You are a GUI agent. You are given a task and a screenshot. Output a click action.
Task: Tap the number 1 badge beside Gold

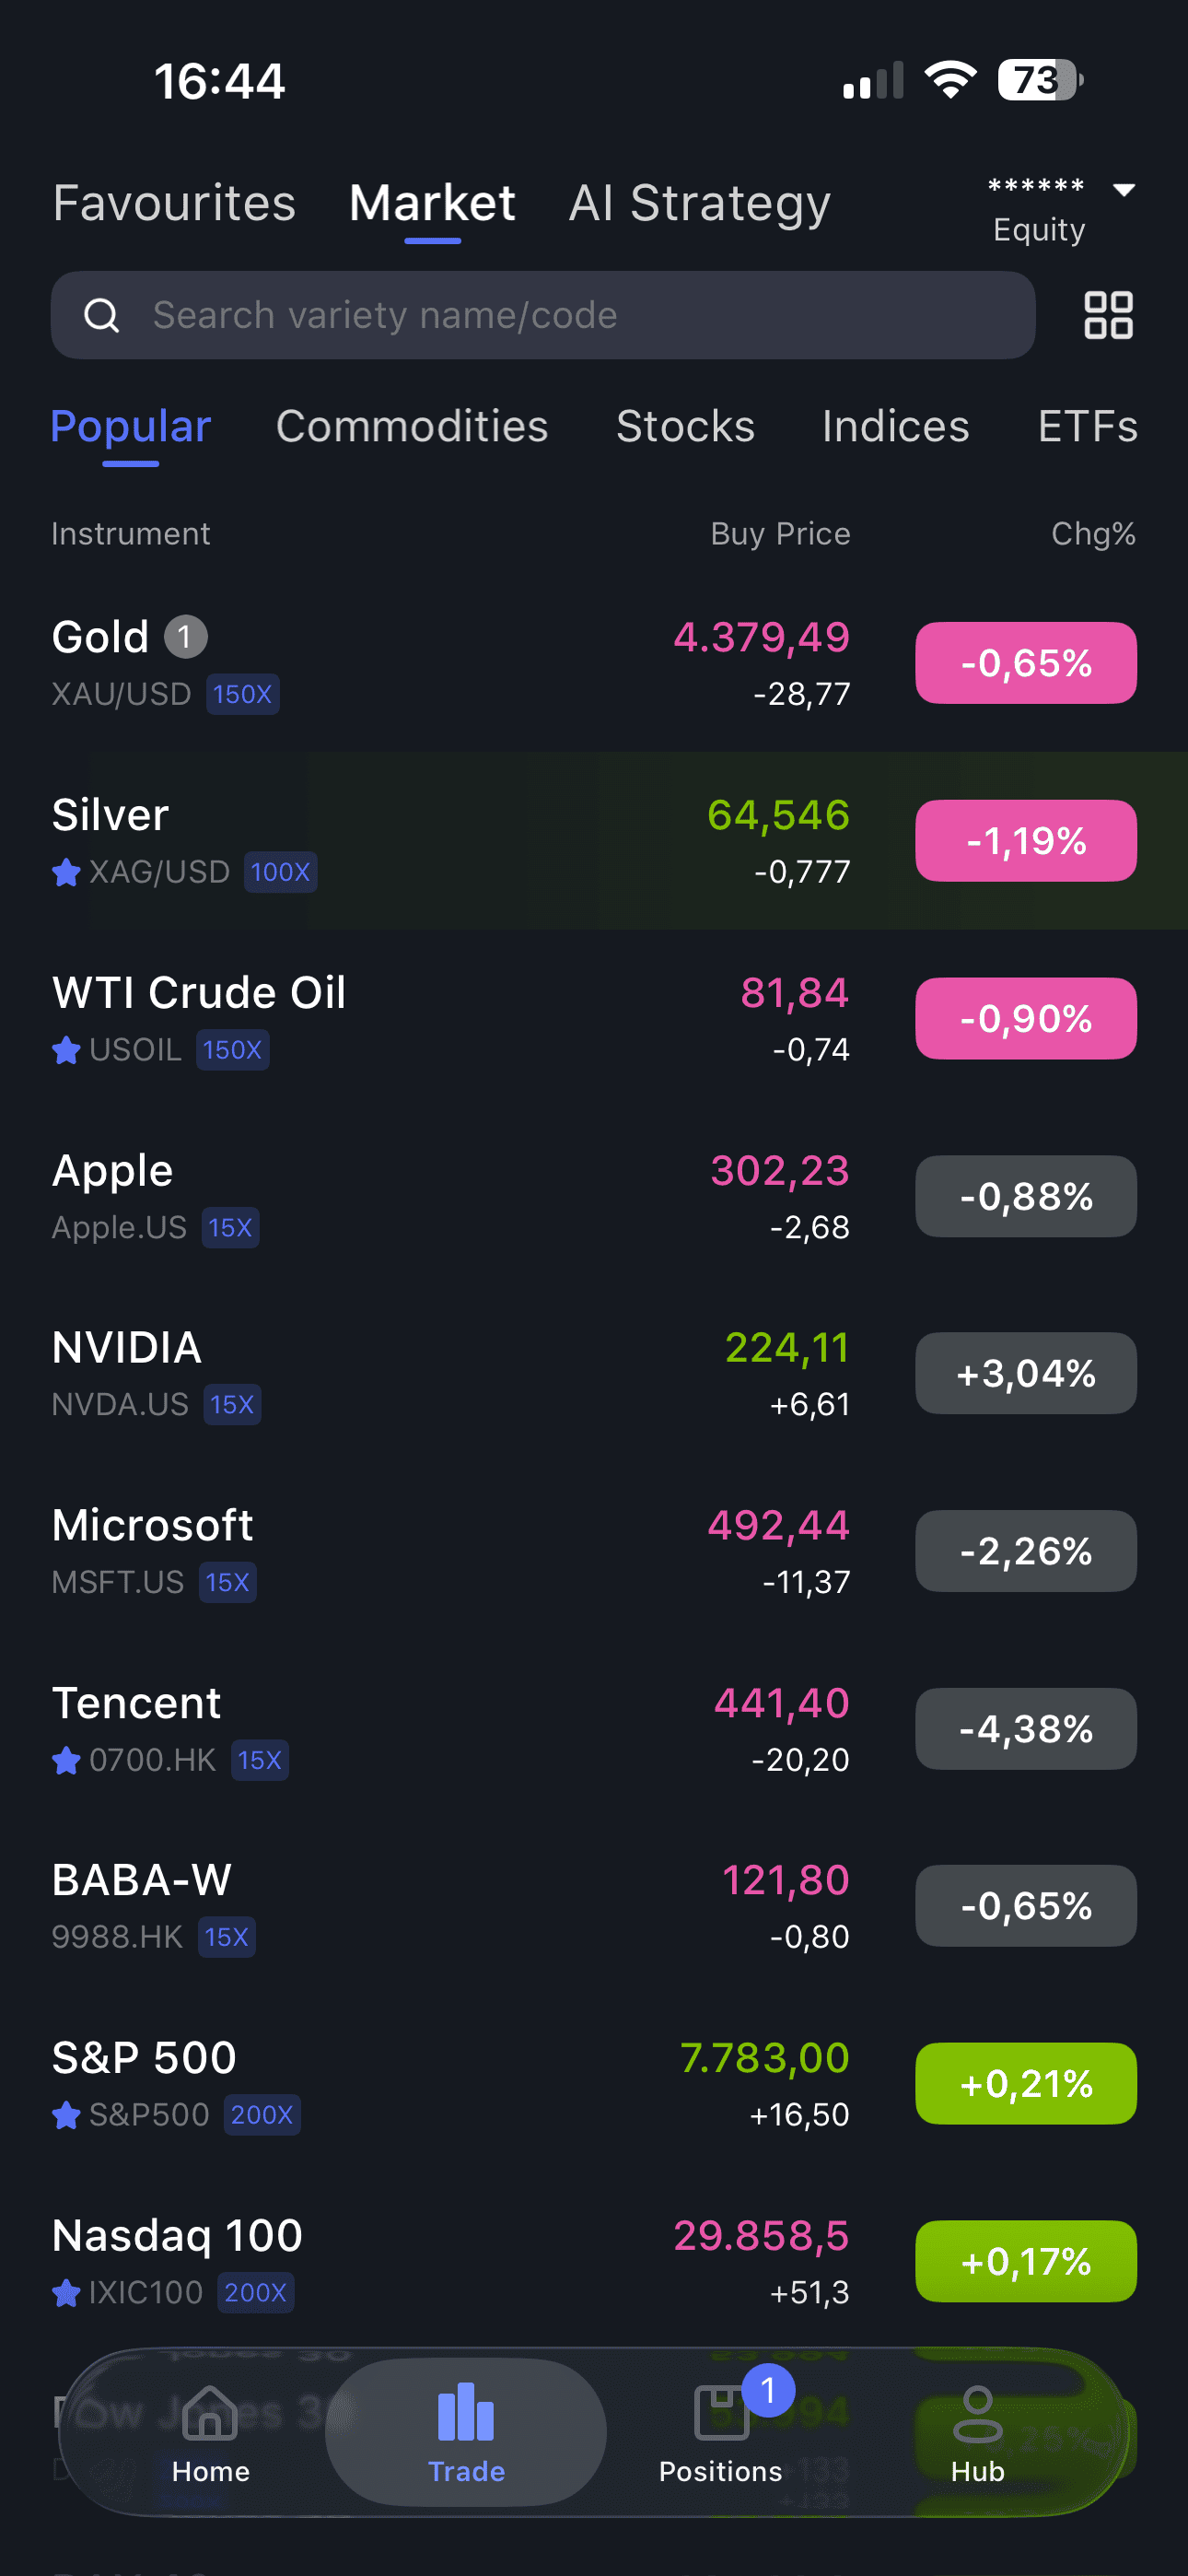(185, 637)
